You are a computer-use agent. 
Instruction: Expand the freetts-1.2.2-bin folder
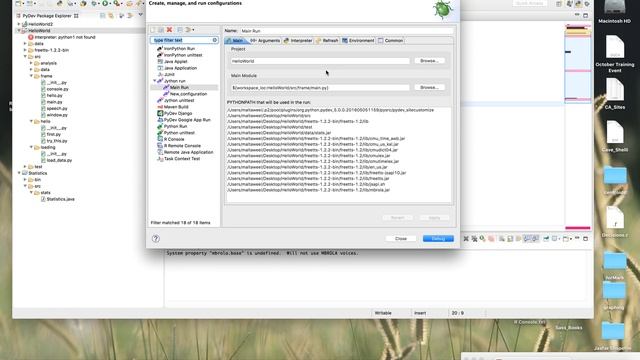25,50
